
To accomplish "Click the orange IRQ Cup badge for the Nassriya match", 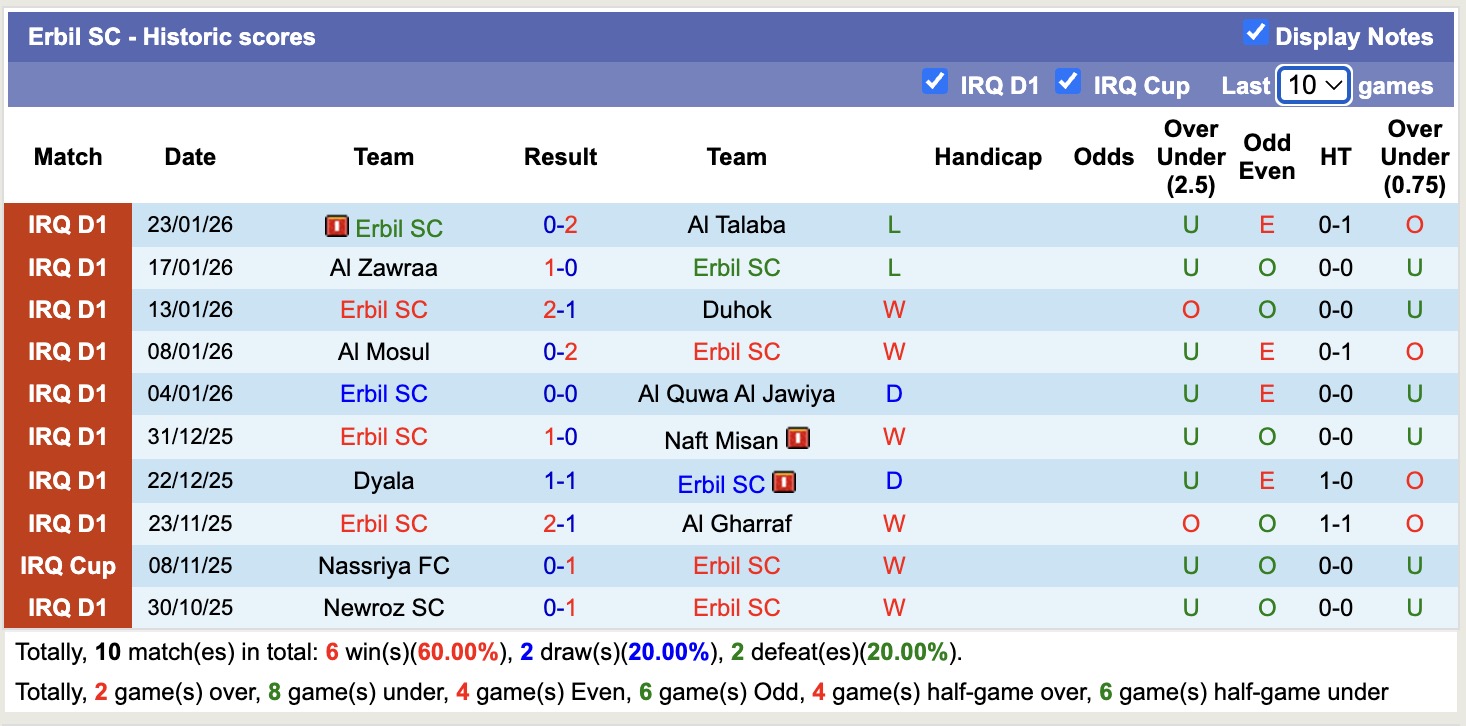I will point(67,565).
